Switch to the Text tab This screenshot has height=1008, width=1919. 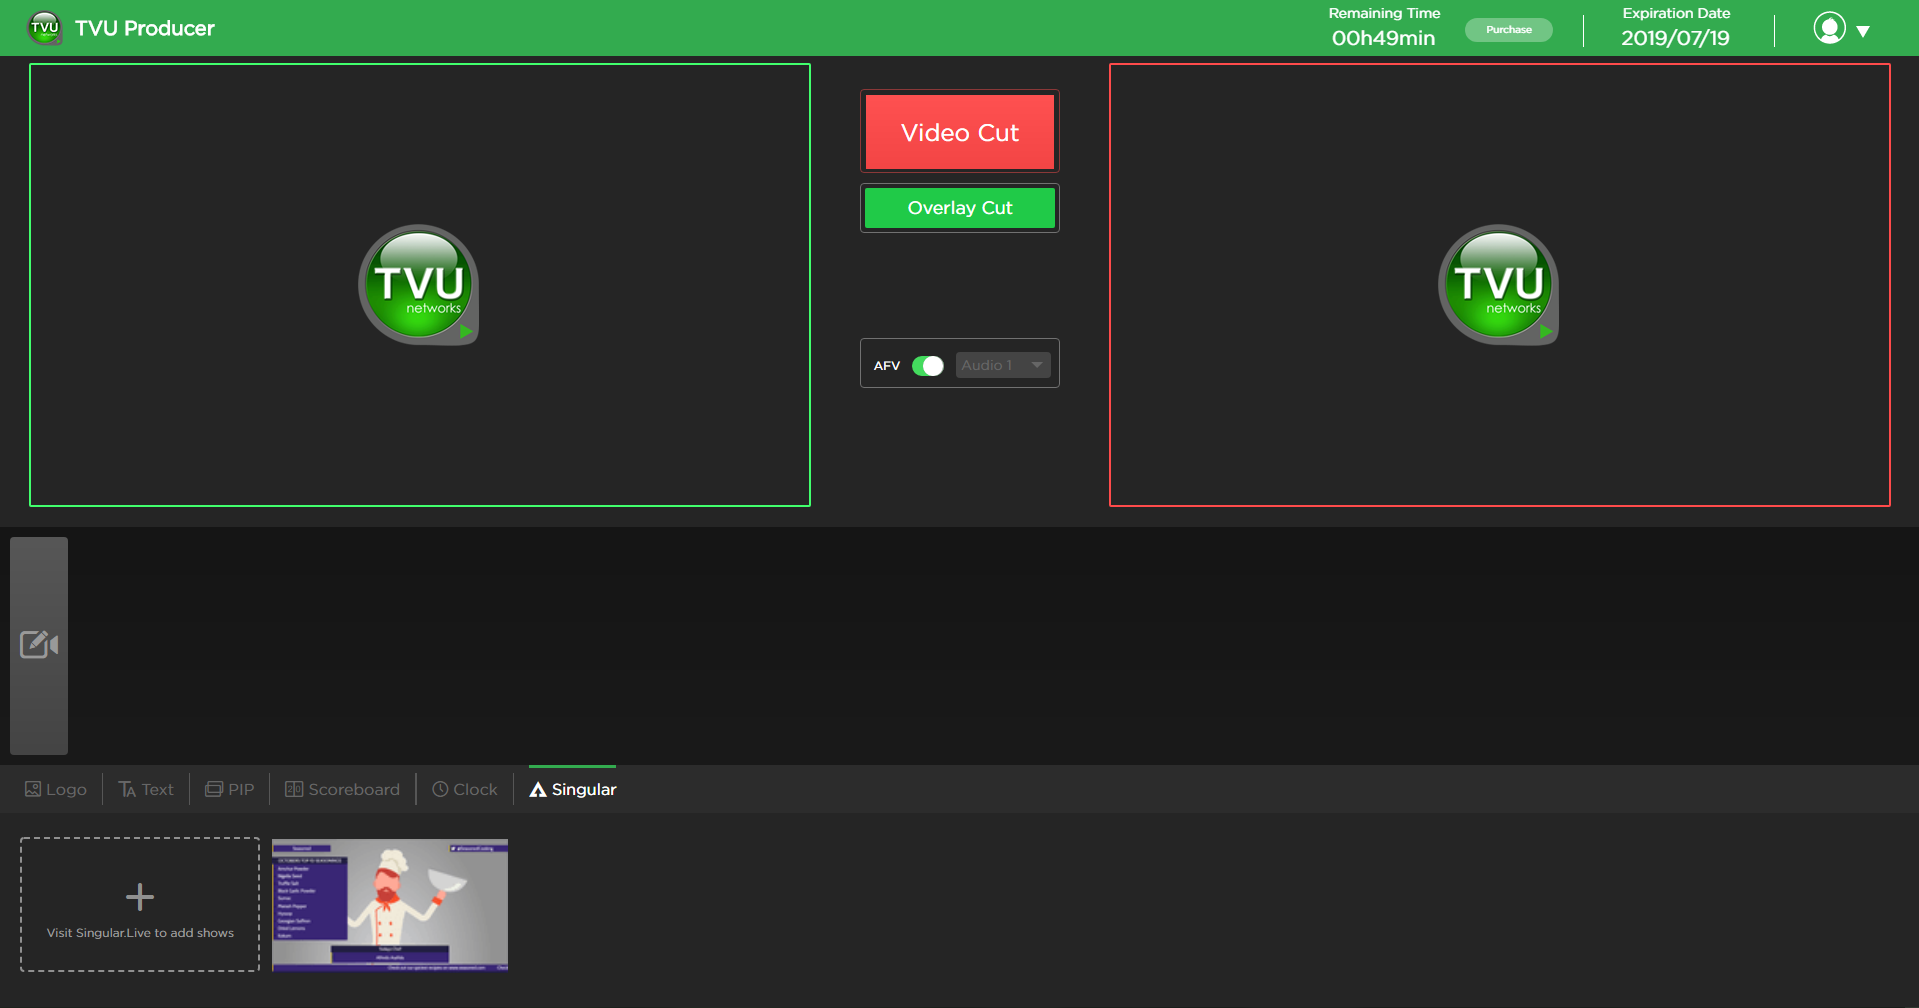point(146,789)
